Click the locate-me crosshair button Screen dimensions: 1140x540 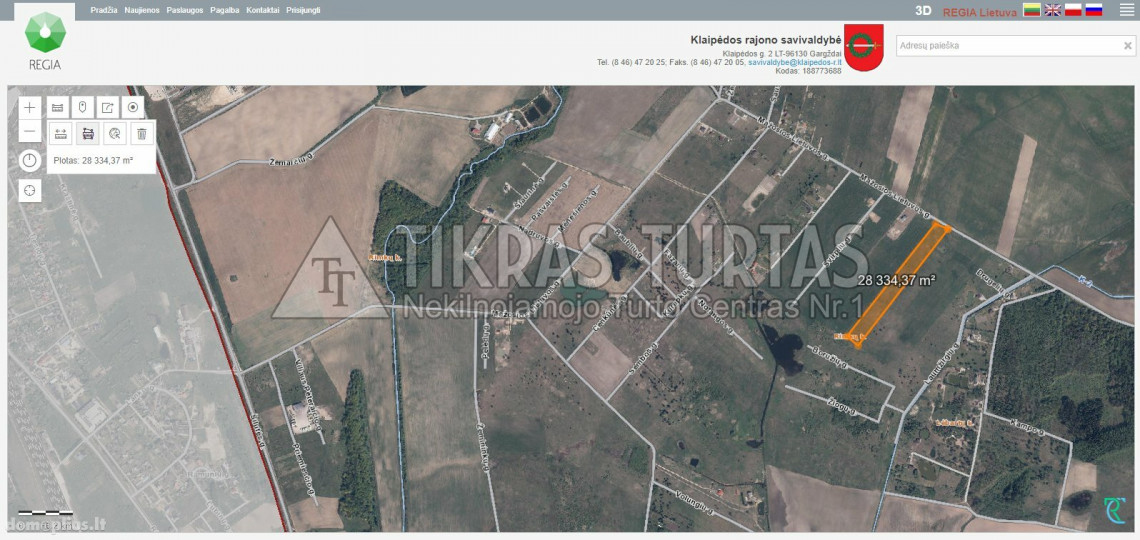pos(30,190)
